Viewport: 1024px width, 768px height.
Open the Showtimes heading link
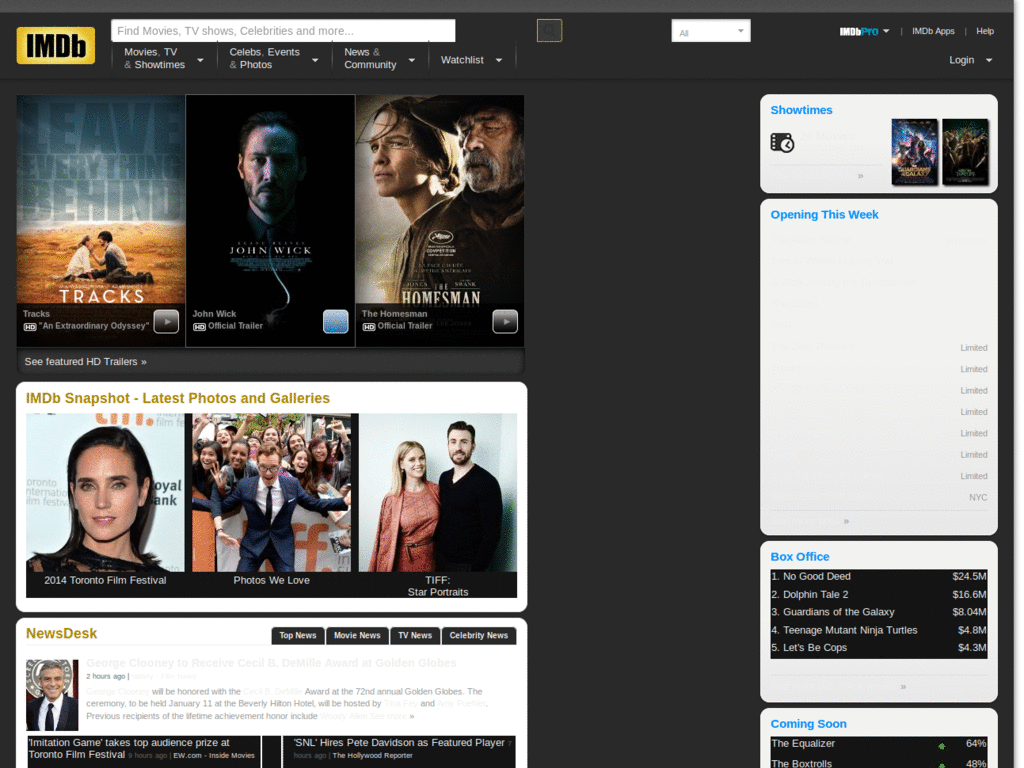(801, 110)
